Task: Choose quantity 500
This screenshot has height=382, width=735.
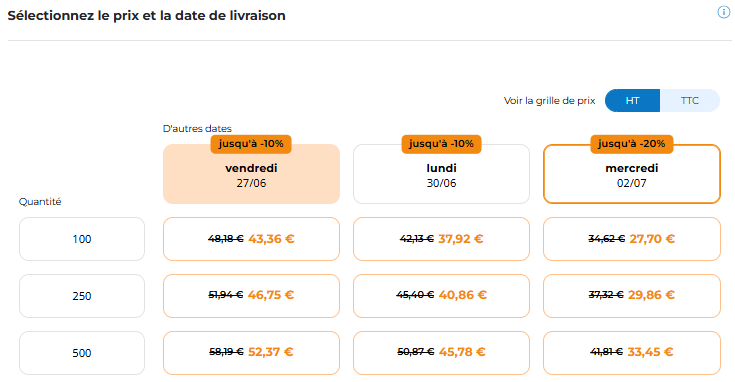Action: click(82, 353)
